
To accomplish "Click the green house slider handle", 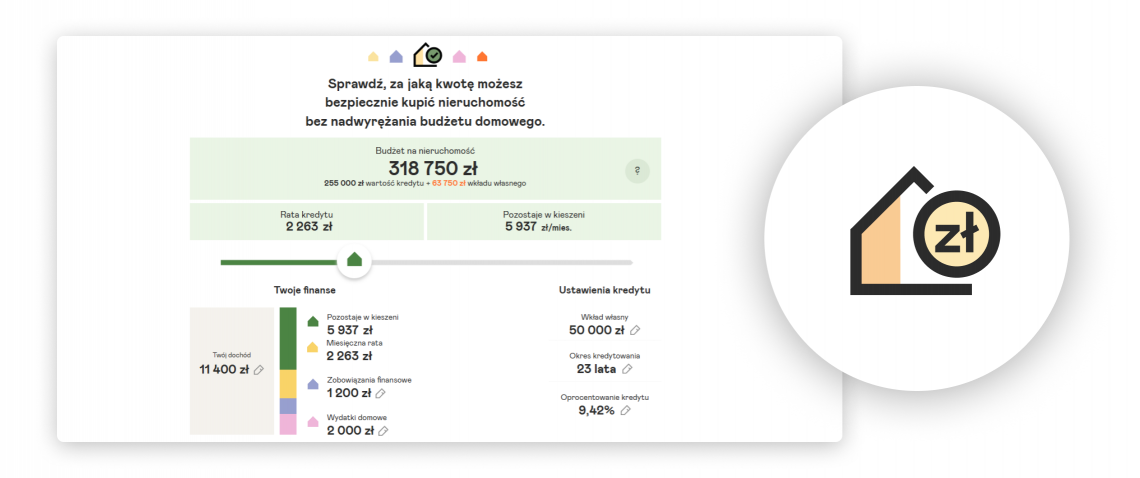I will pyautogui.click(x=354, y=261).
